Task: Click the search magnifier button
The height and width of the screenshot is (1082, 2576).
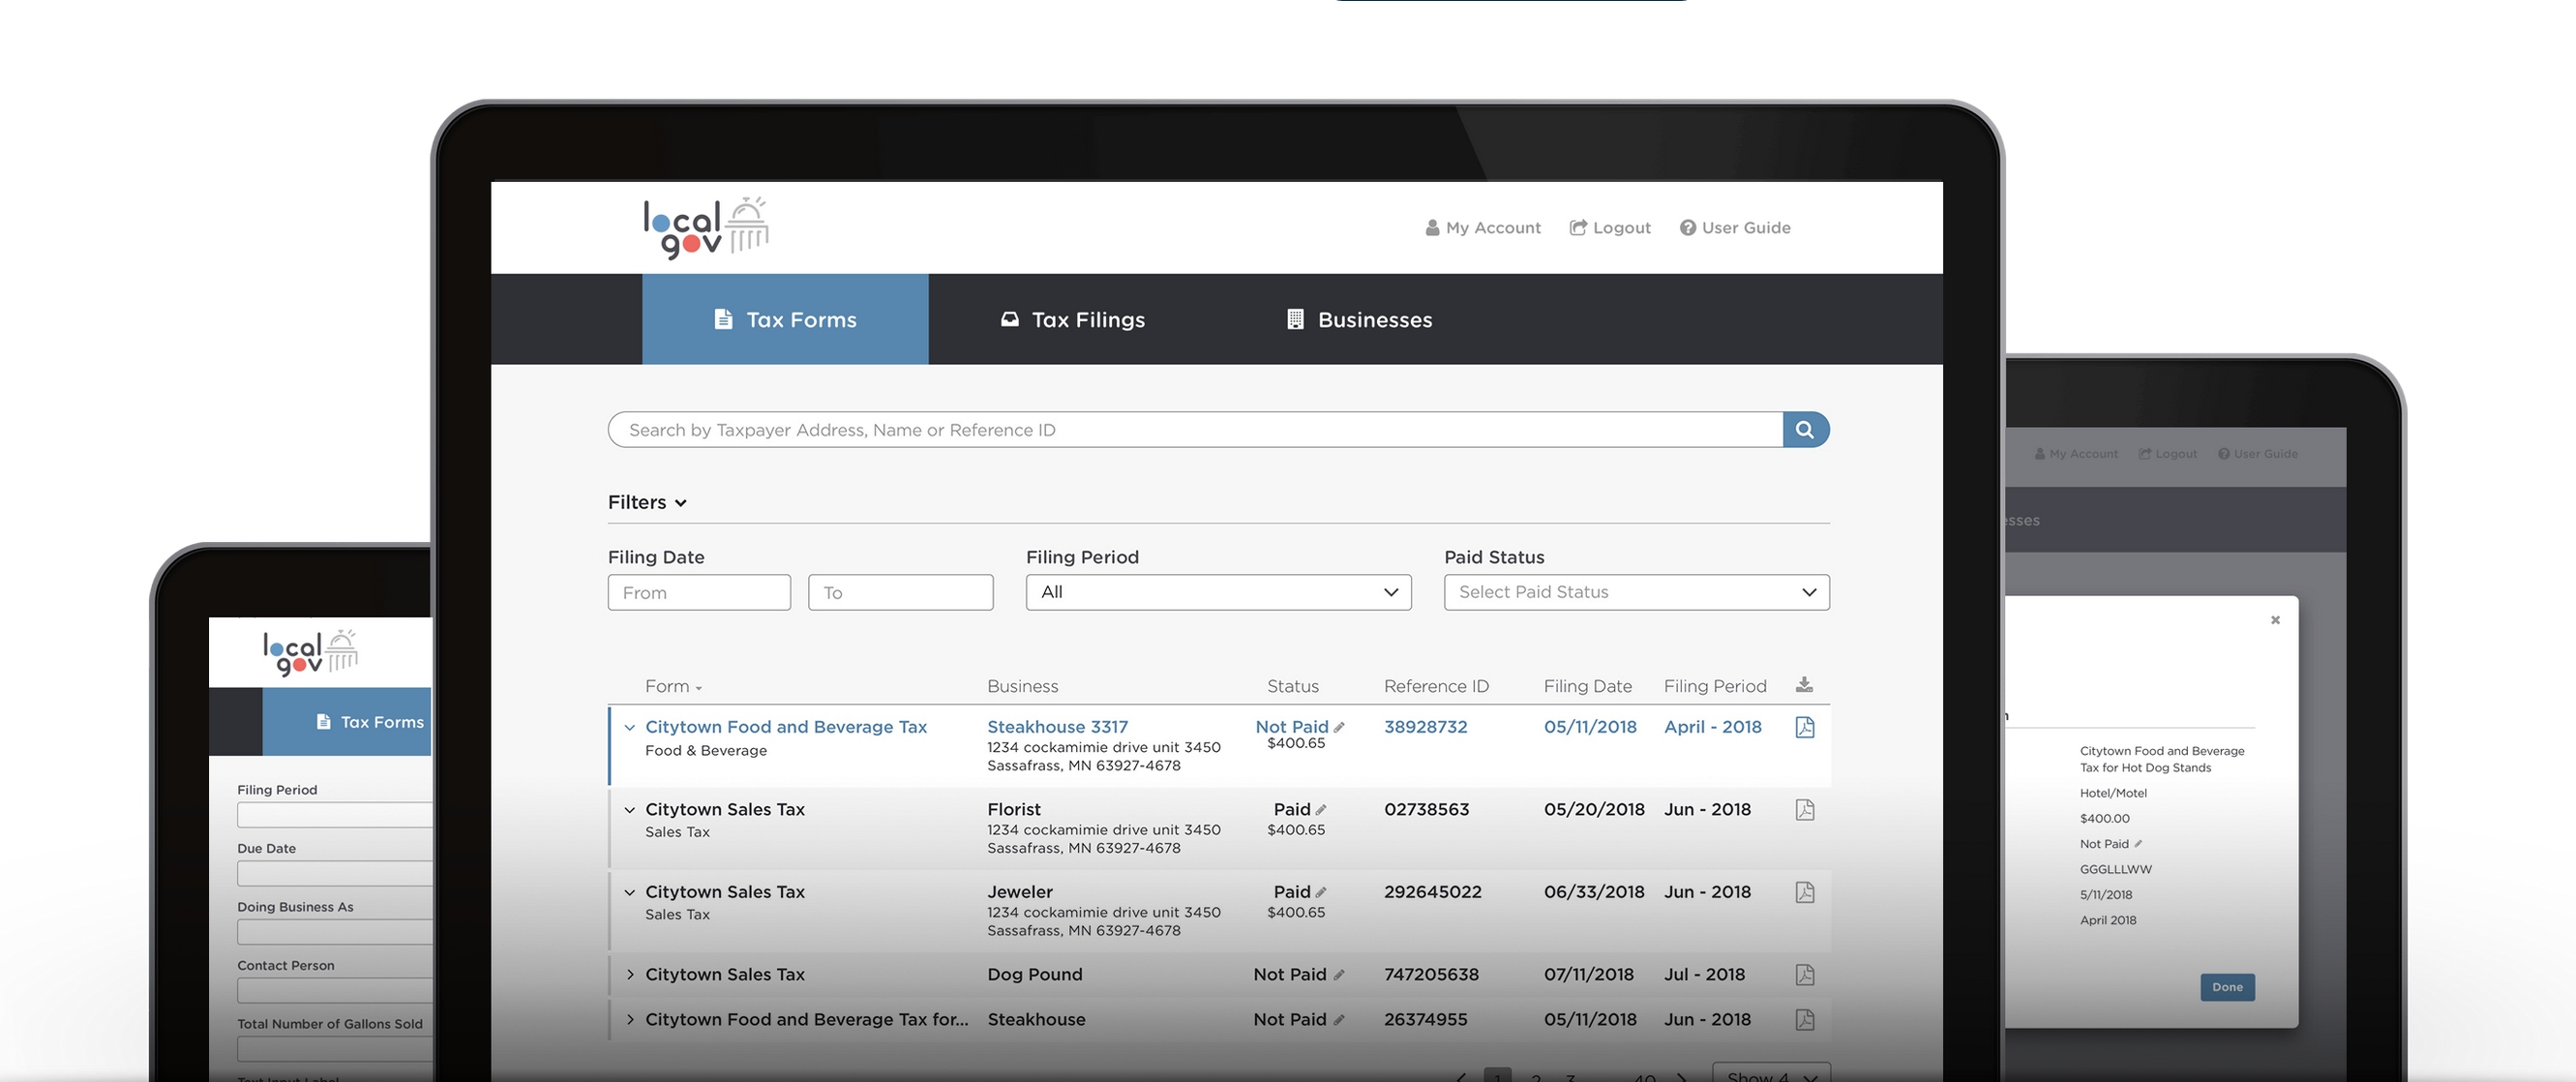Action: pyautogui.click(x=1805, y=429)
